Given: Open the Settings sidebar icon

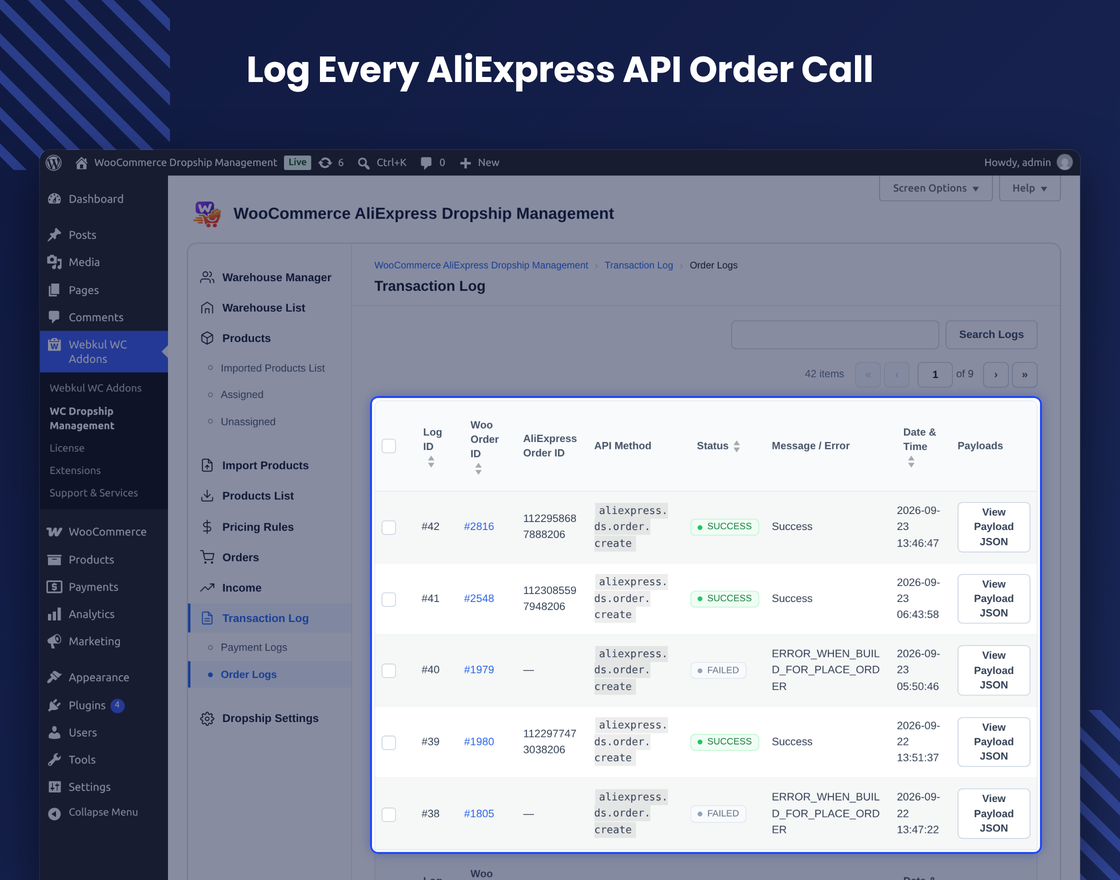Looking at the screenshot, I should point(54,786).
